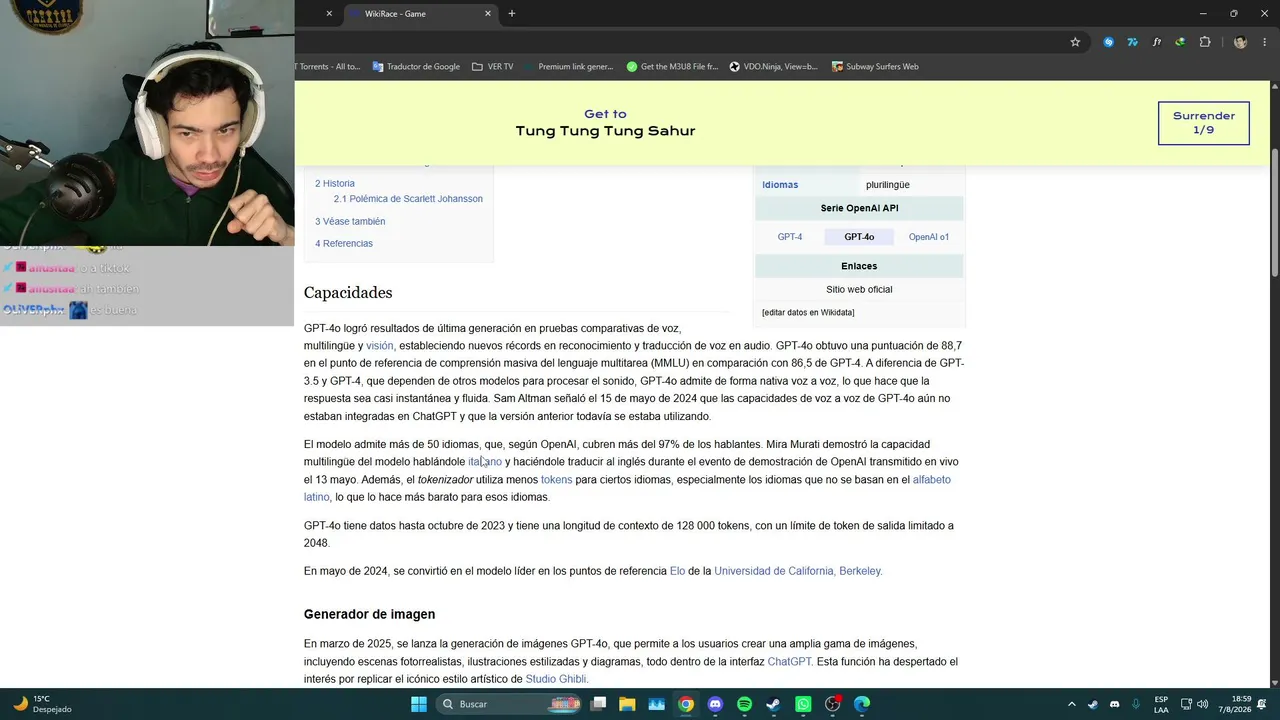
Task: Open the ESP LAA language switcher
Action: pos(1161,704)
